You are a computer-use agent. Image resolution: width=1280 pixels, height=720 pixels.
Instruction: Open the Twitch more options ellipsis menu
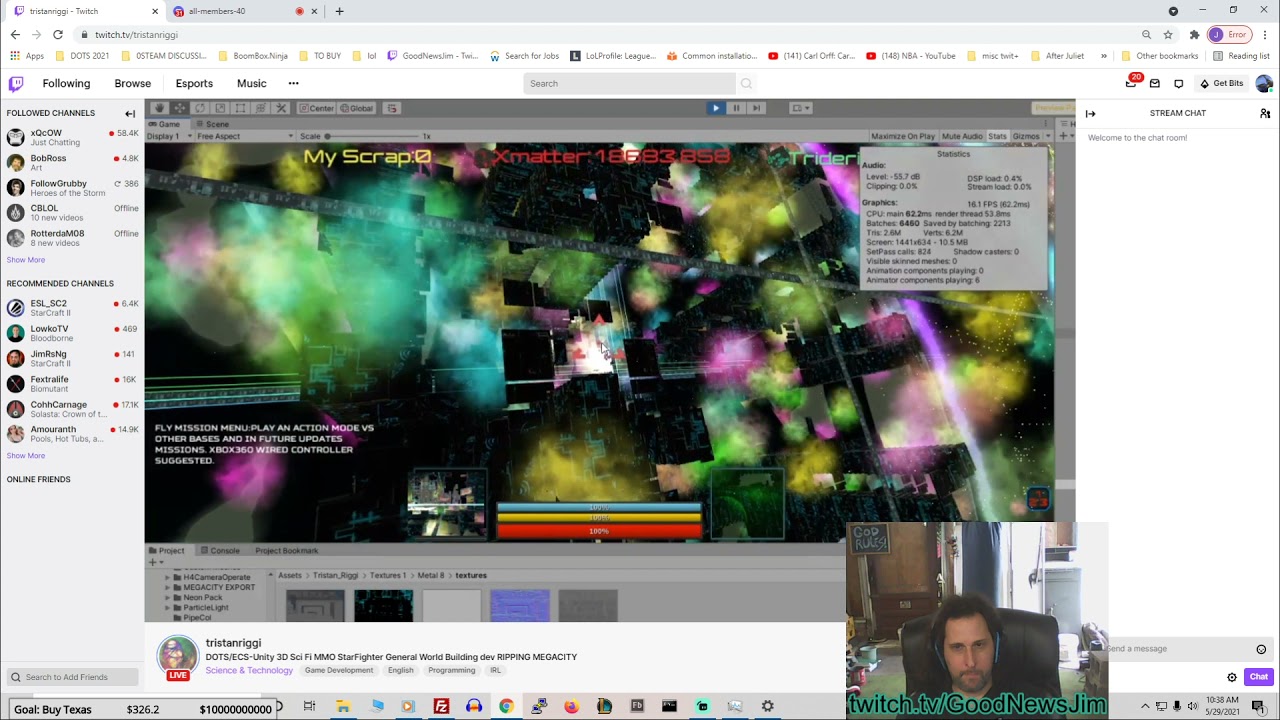[x=293, y=84]
